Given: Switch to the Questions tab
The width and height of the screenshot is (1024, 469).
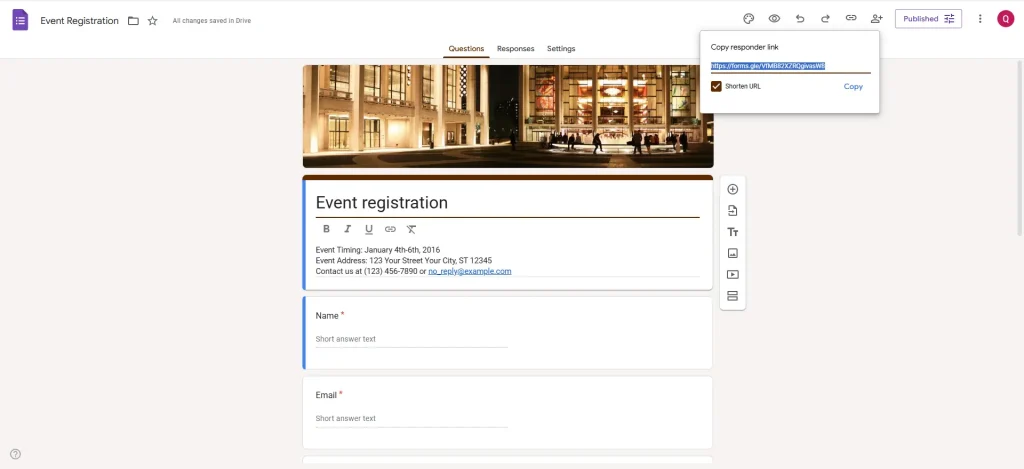Looking at the screenshot, I should pos(466,49).
